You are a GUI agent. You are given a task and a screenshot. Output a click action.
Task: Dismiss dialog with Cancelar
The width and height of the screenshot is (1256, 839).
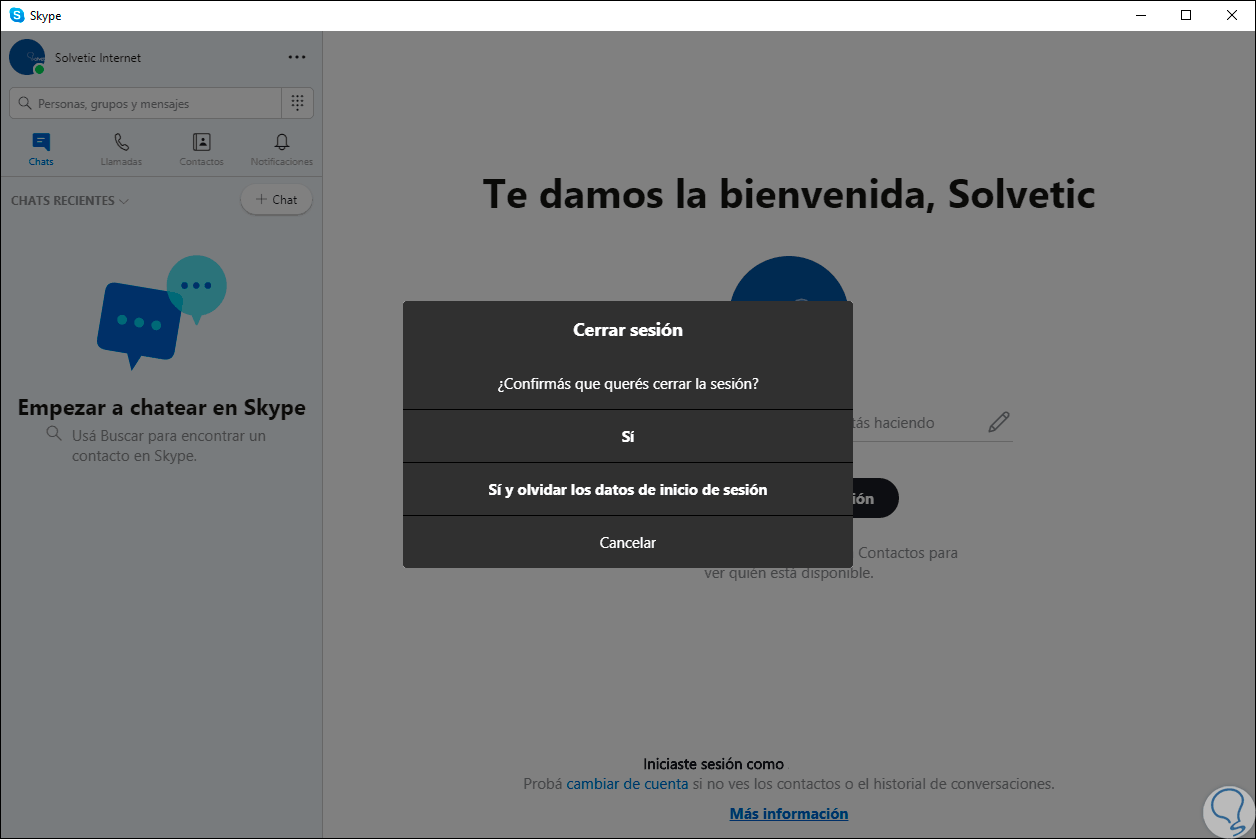tap(628, 542)
